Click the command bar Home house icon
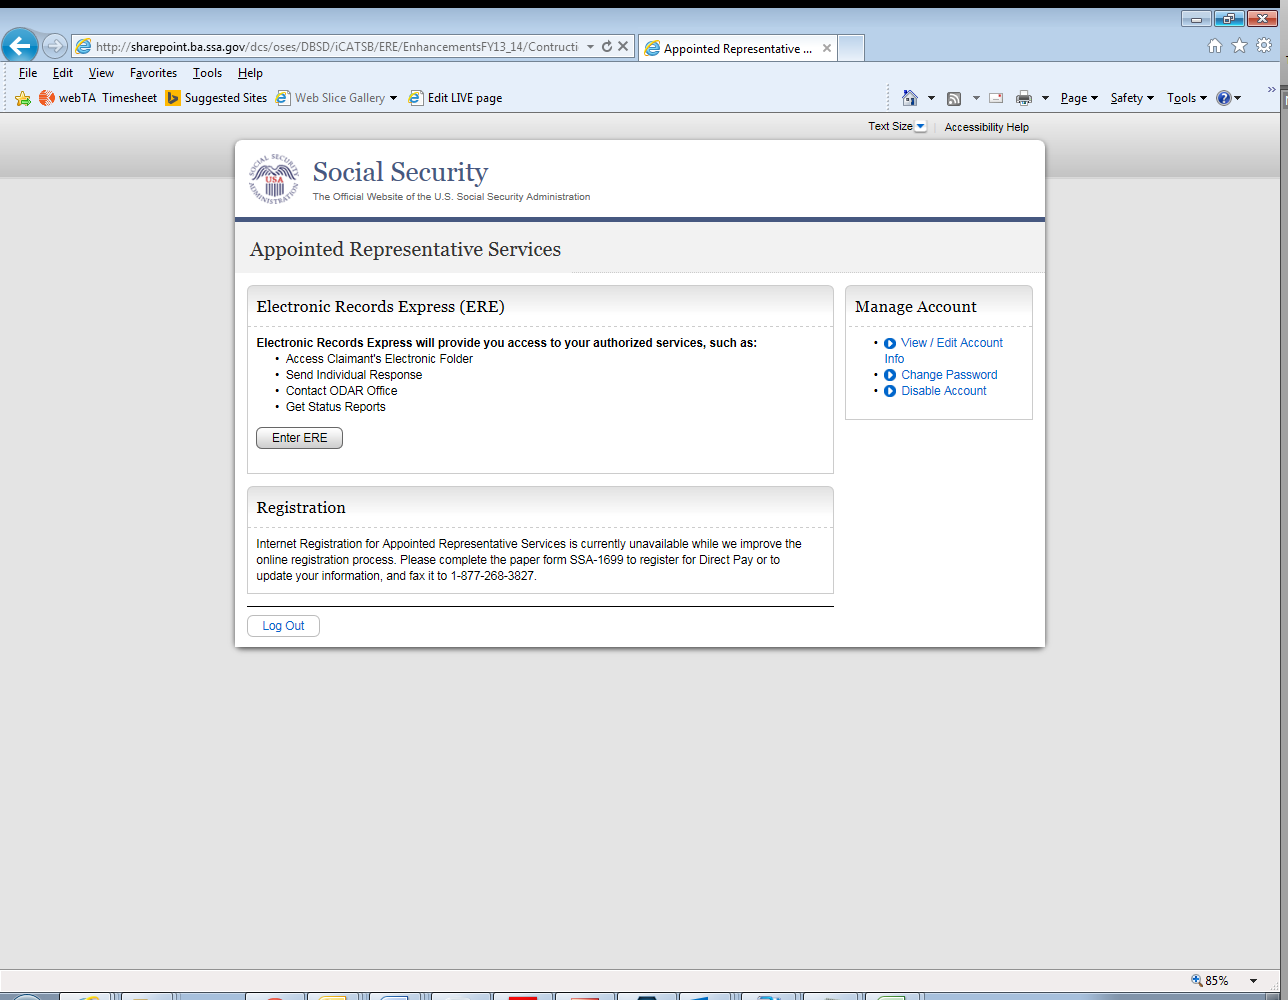 tap(910, 98)
